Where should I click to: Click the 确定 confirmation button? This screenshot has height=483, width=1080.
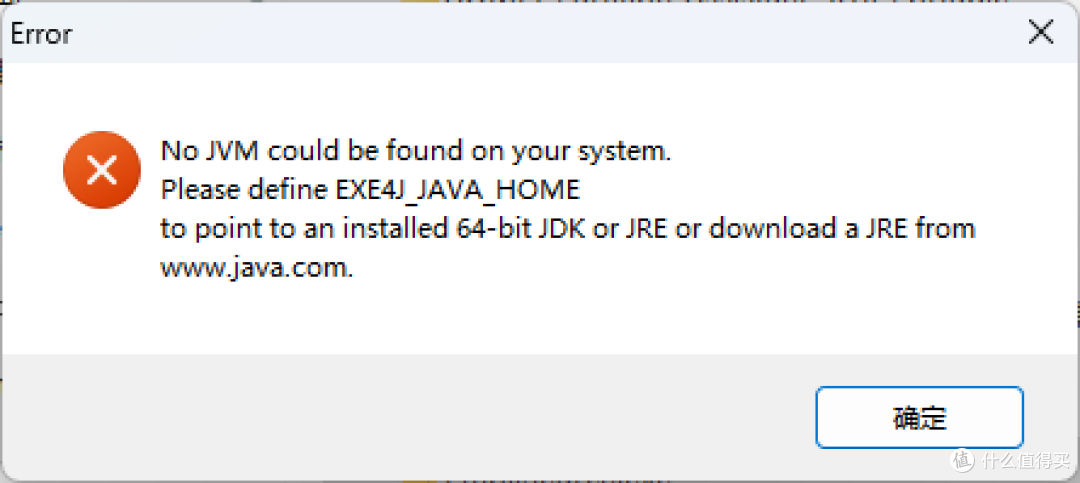(920, 418)
